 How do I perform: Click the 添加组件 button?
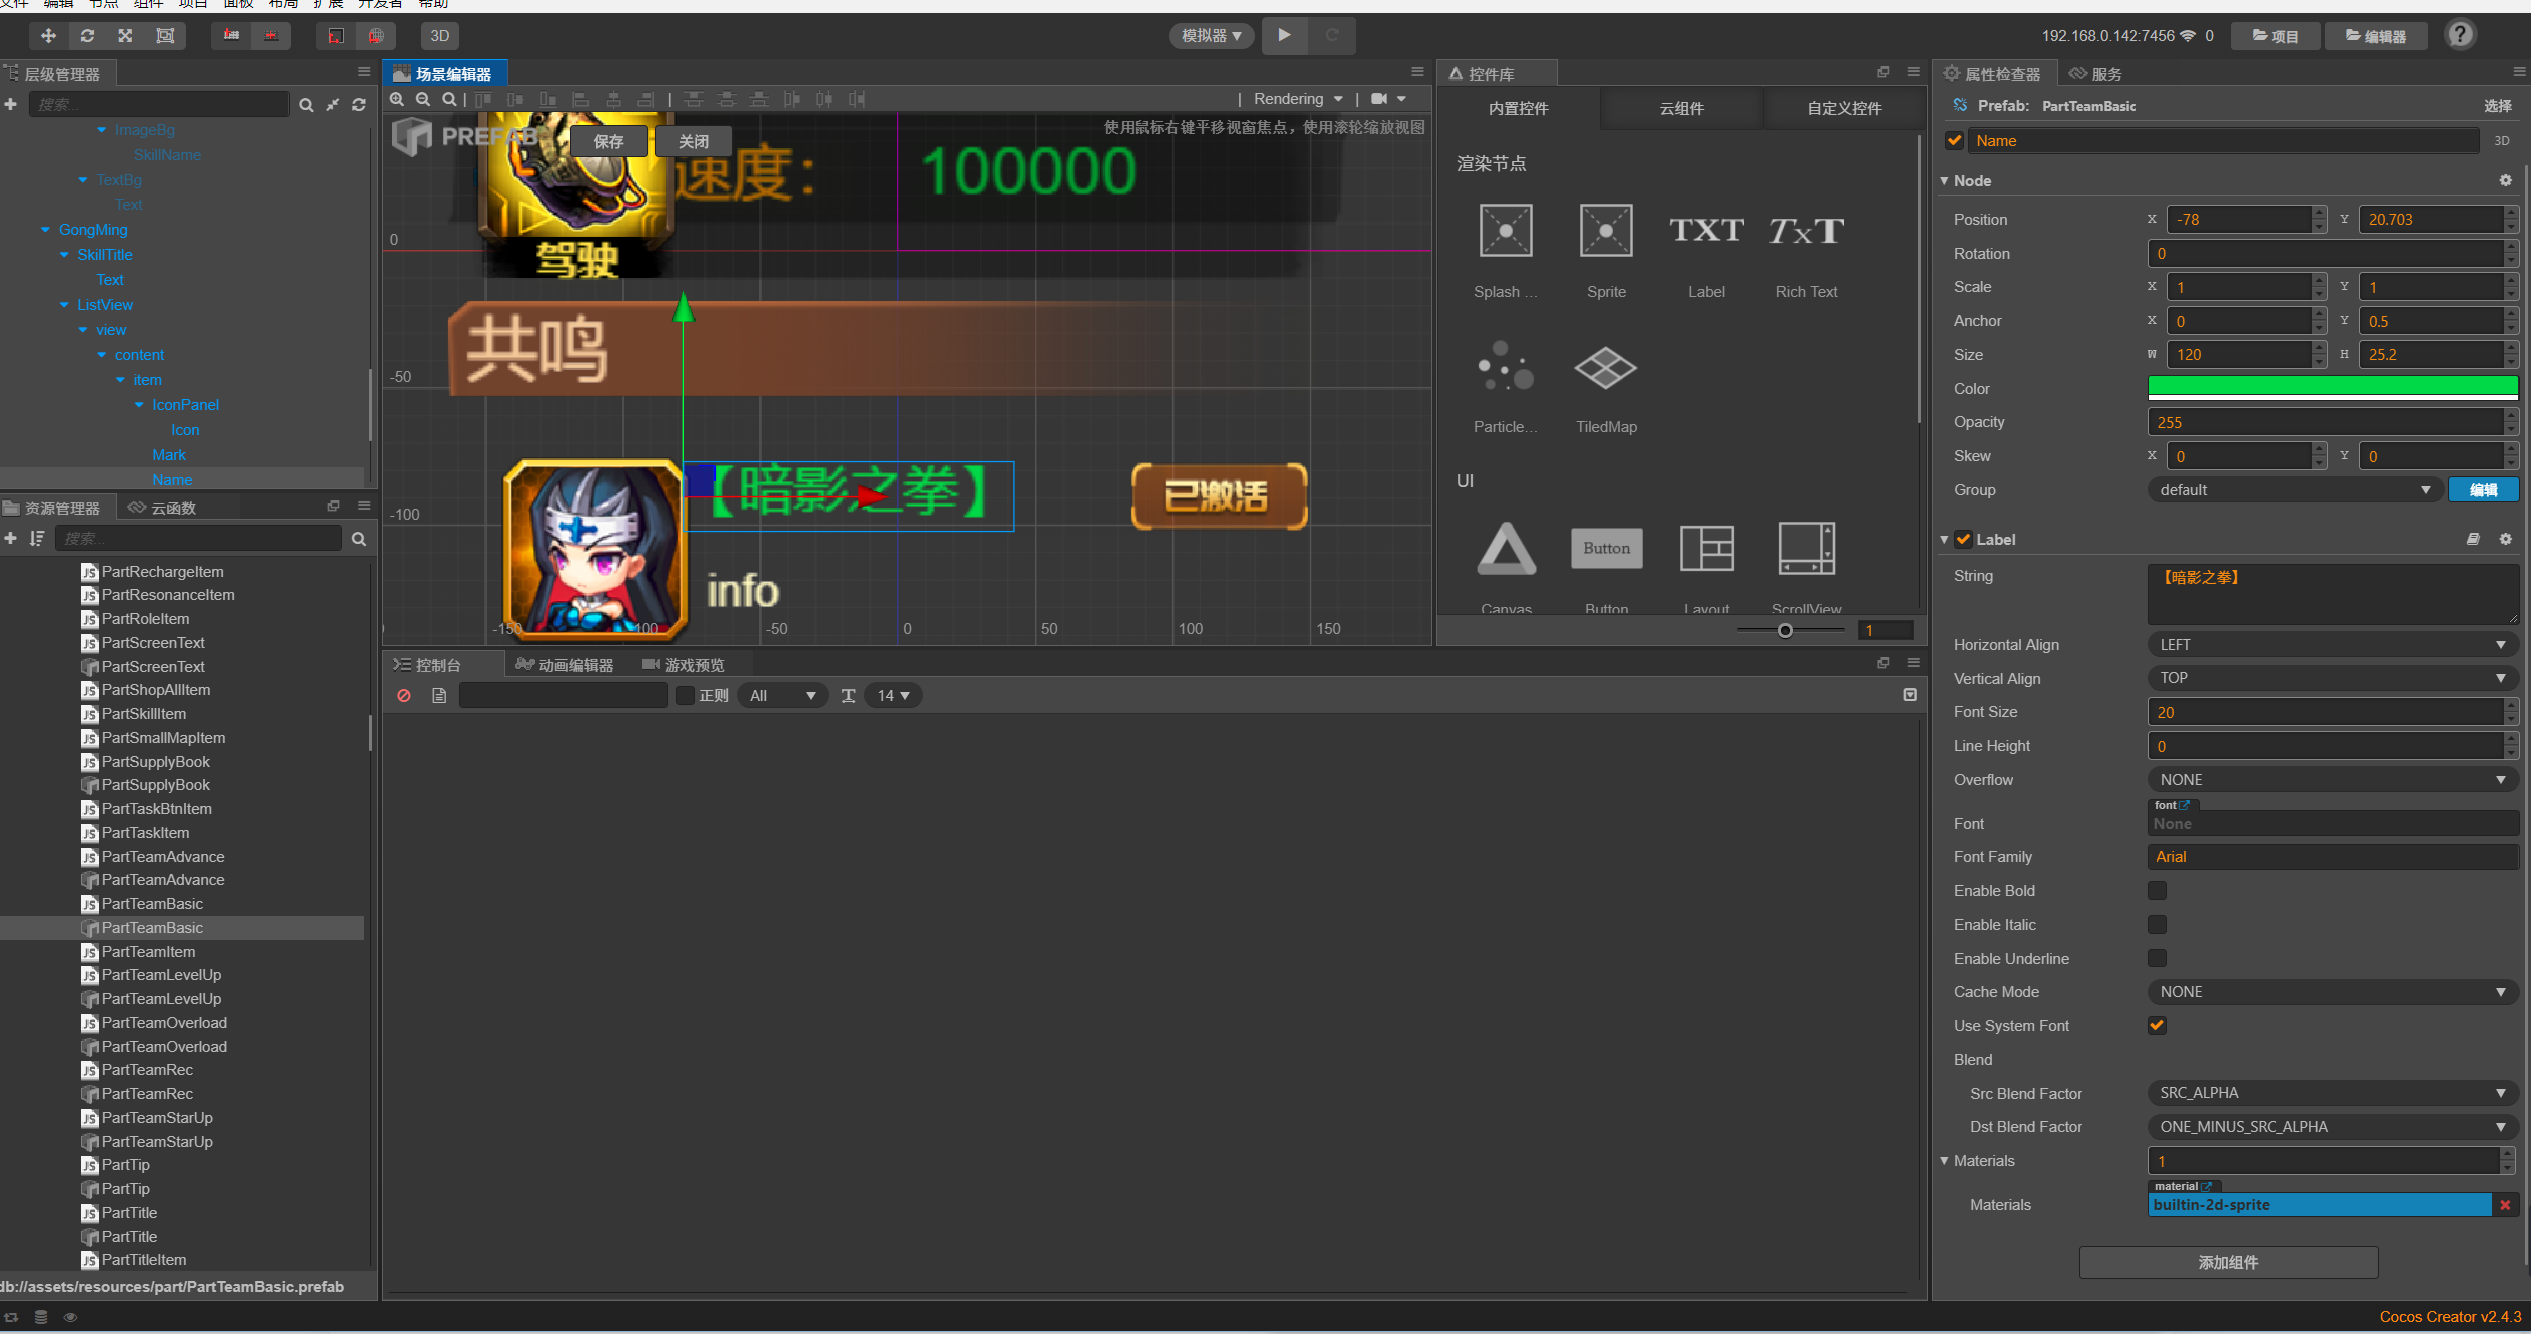[2227, 1263]
